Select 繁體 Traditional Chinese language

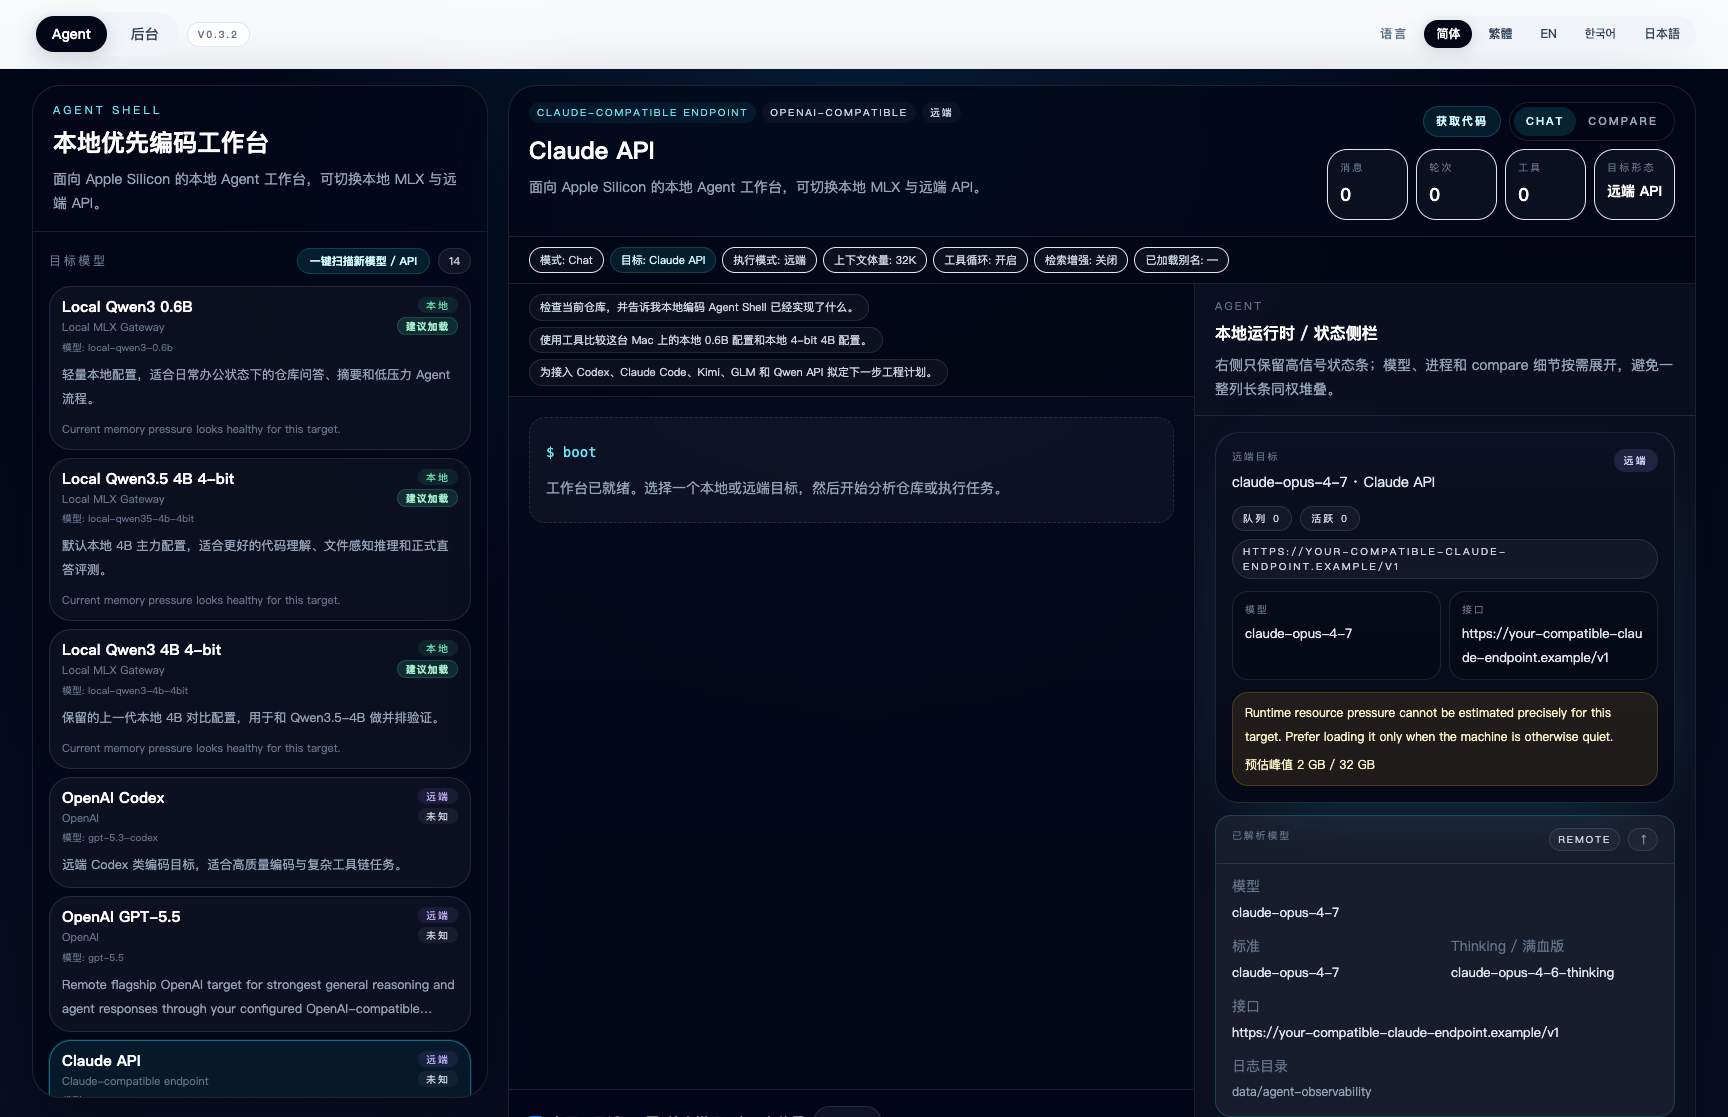pyautogui.click(x=1500, y=33)
